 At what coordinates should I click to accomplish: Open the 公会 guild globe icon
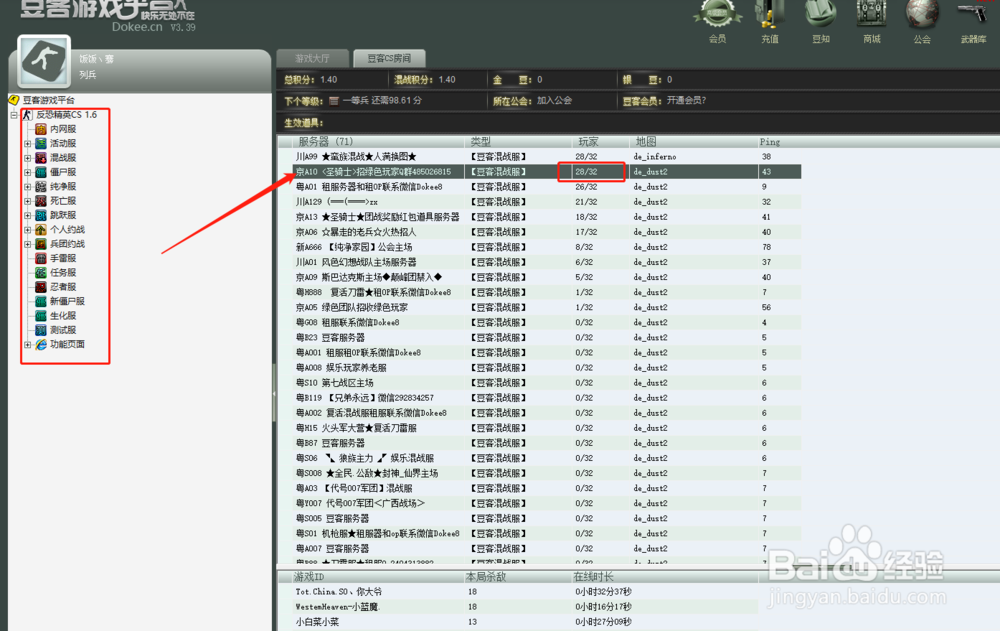coord(922,14)
